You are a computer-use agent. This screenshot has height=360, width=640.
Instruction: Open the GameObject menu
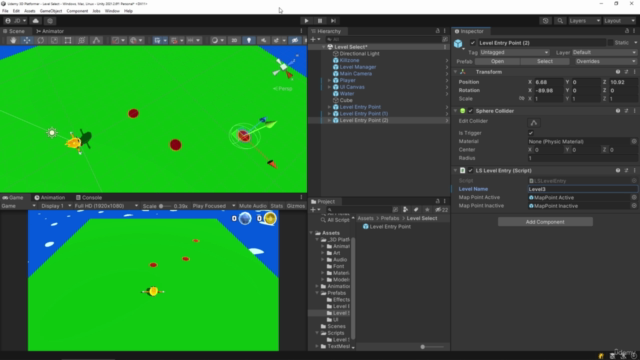[x=51, y=11]
